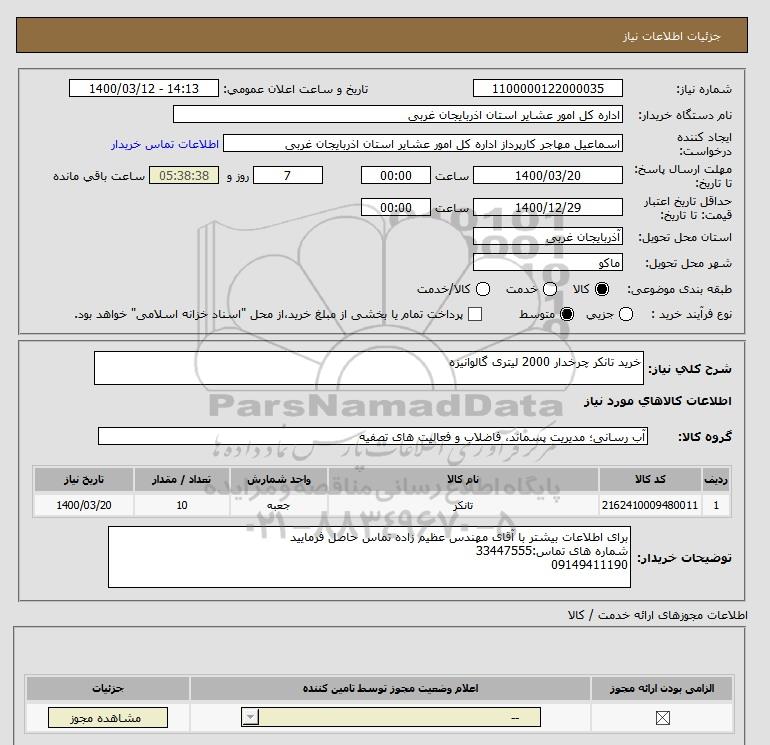Click the واحد شمارش column header
Screen dimensions: 770x745
[278, 479]
